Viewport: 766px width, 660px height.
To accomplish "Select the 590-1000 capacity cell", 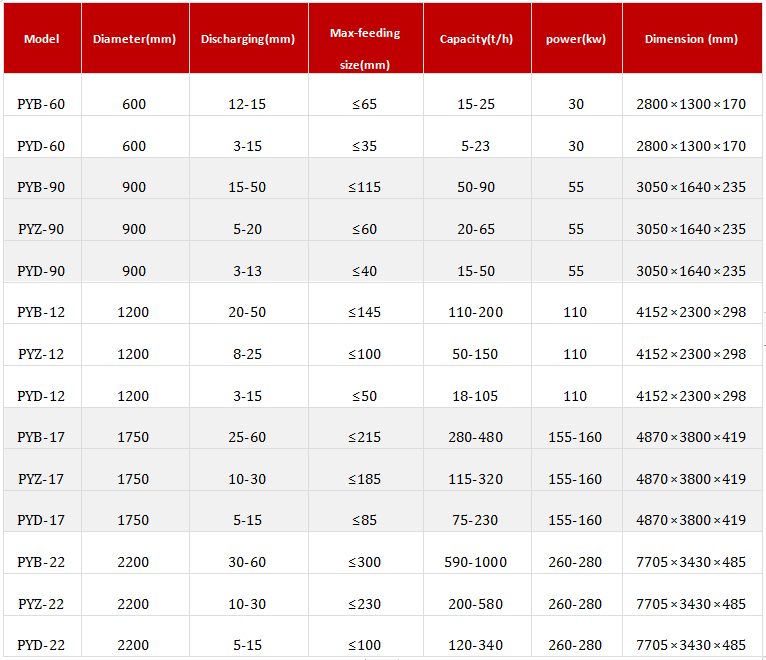I will (x=476, y=562).
